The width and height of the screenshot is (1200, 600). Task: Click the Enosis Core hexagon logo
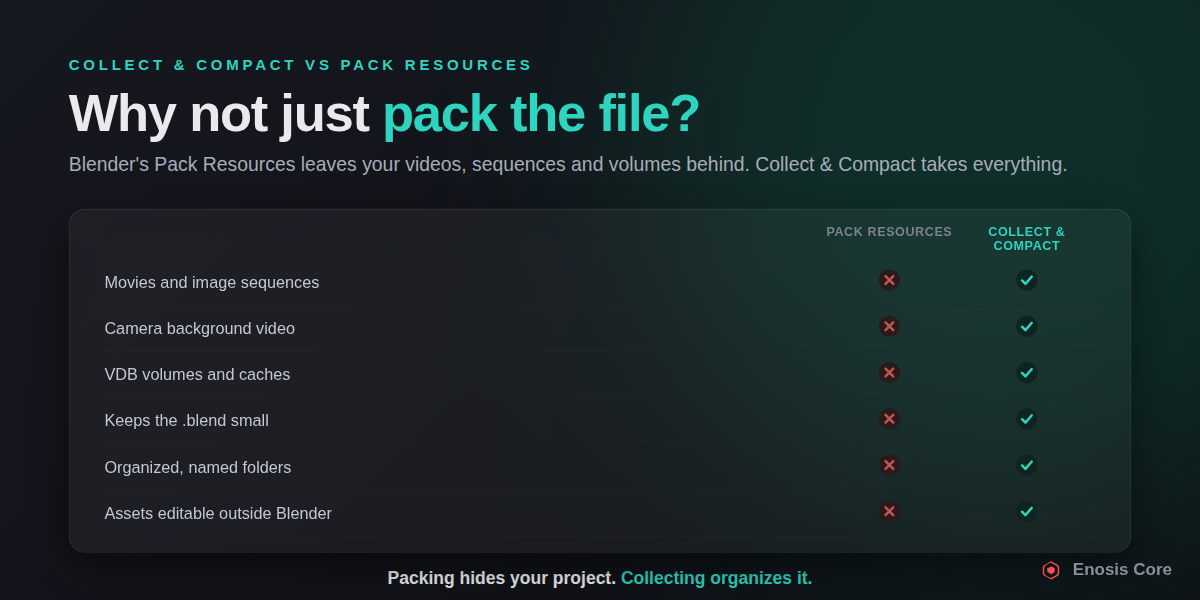pos(1051,570)
